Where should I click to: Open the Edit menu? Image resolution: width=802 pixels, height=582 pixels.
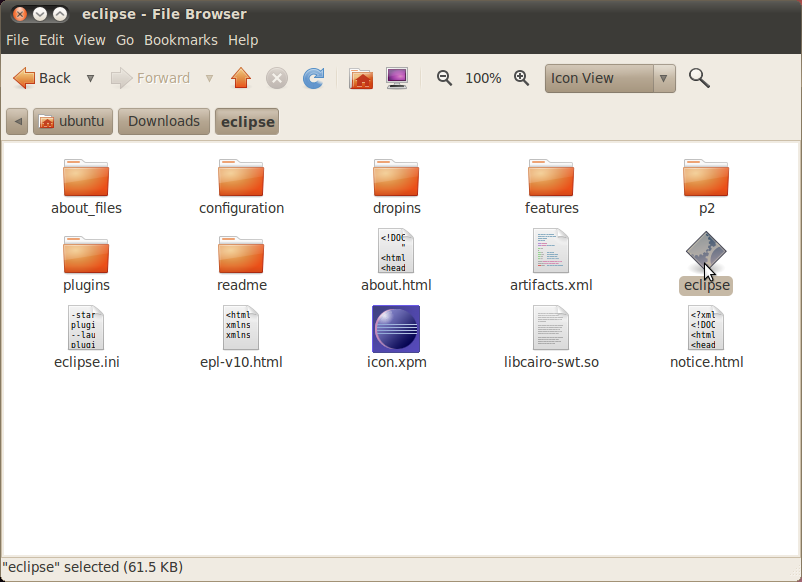51,40
